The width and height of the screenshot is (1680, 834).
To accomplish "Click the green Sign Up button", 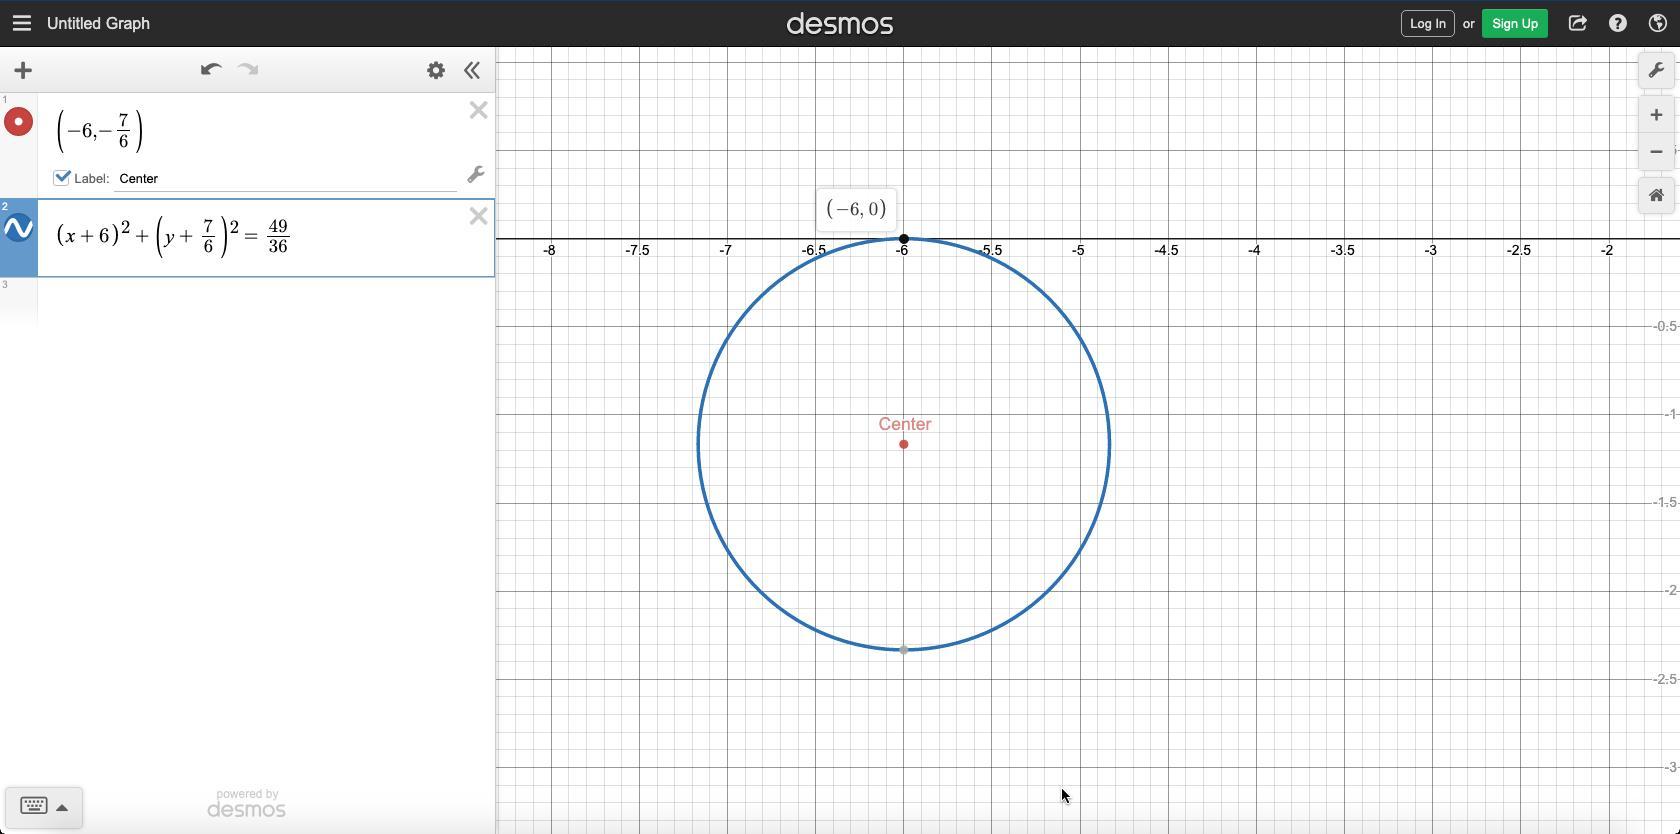I will (1514, 23).
